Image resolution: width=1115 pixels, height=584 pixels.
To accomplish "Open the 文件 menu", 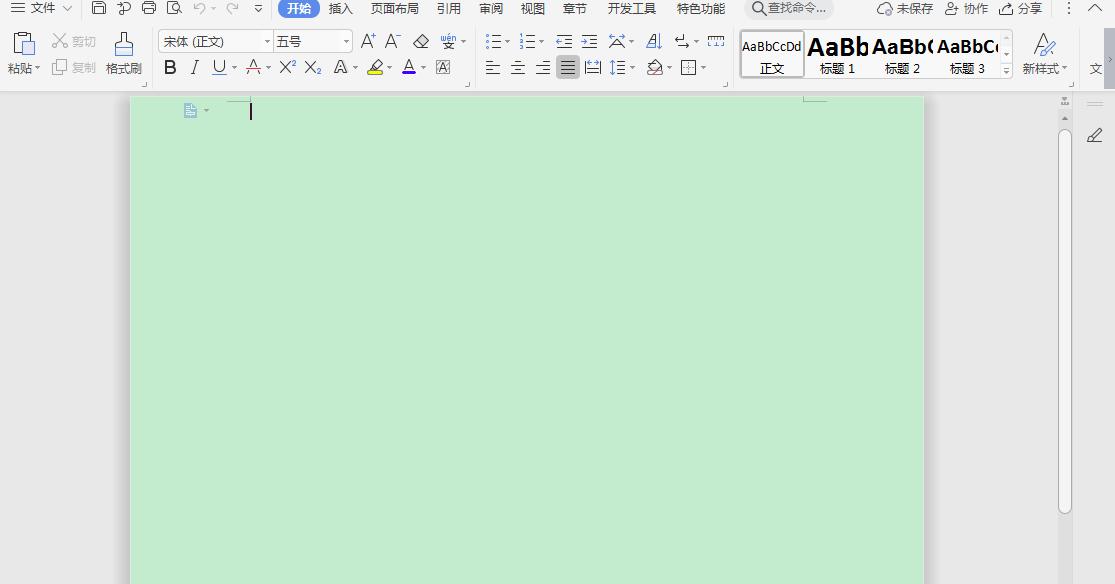I will (41, 9).
